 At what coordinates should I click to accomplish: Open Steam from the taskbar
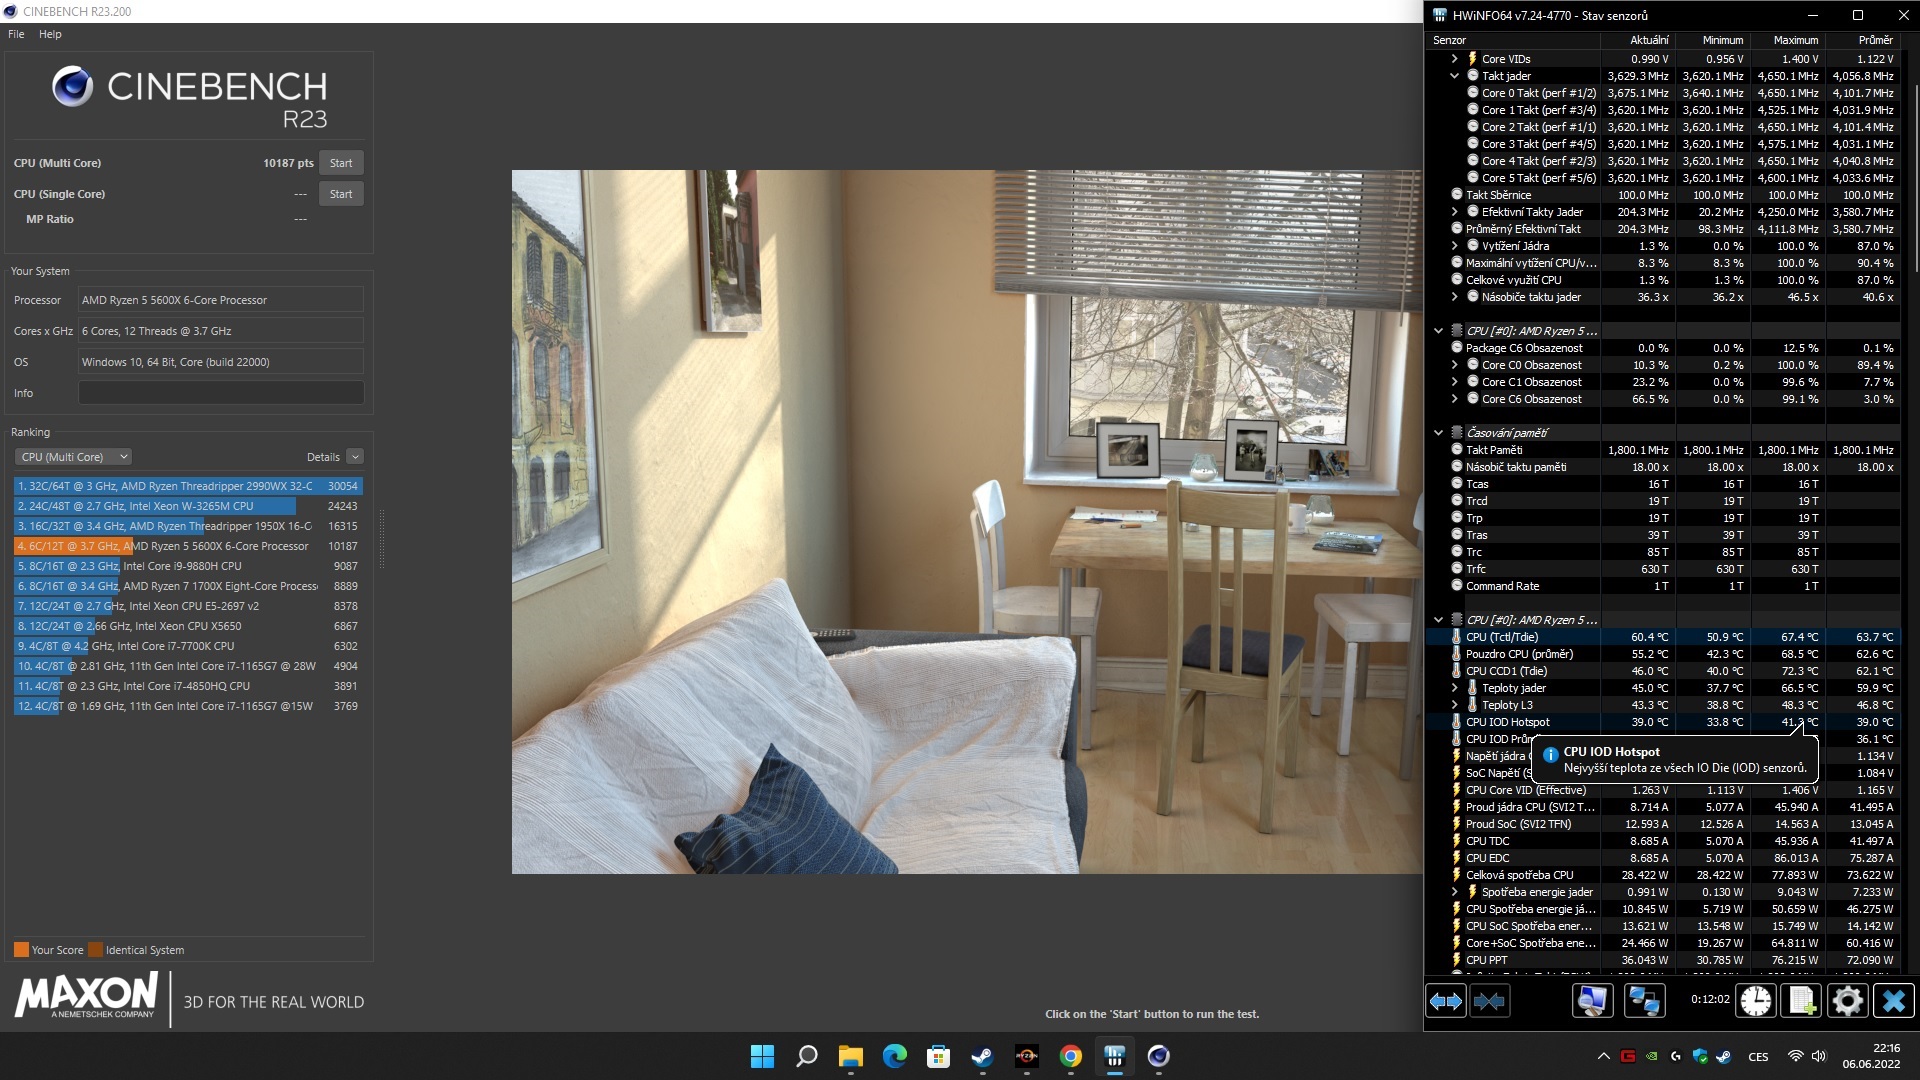point(982,1057)
